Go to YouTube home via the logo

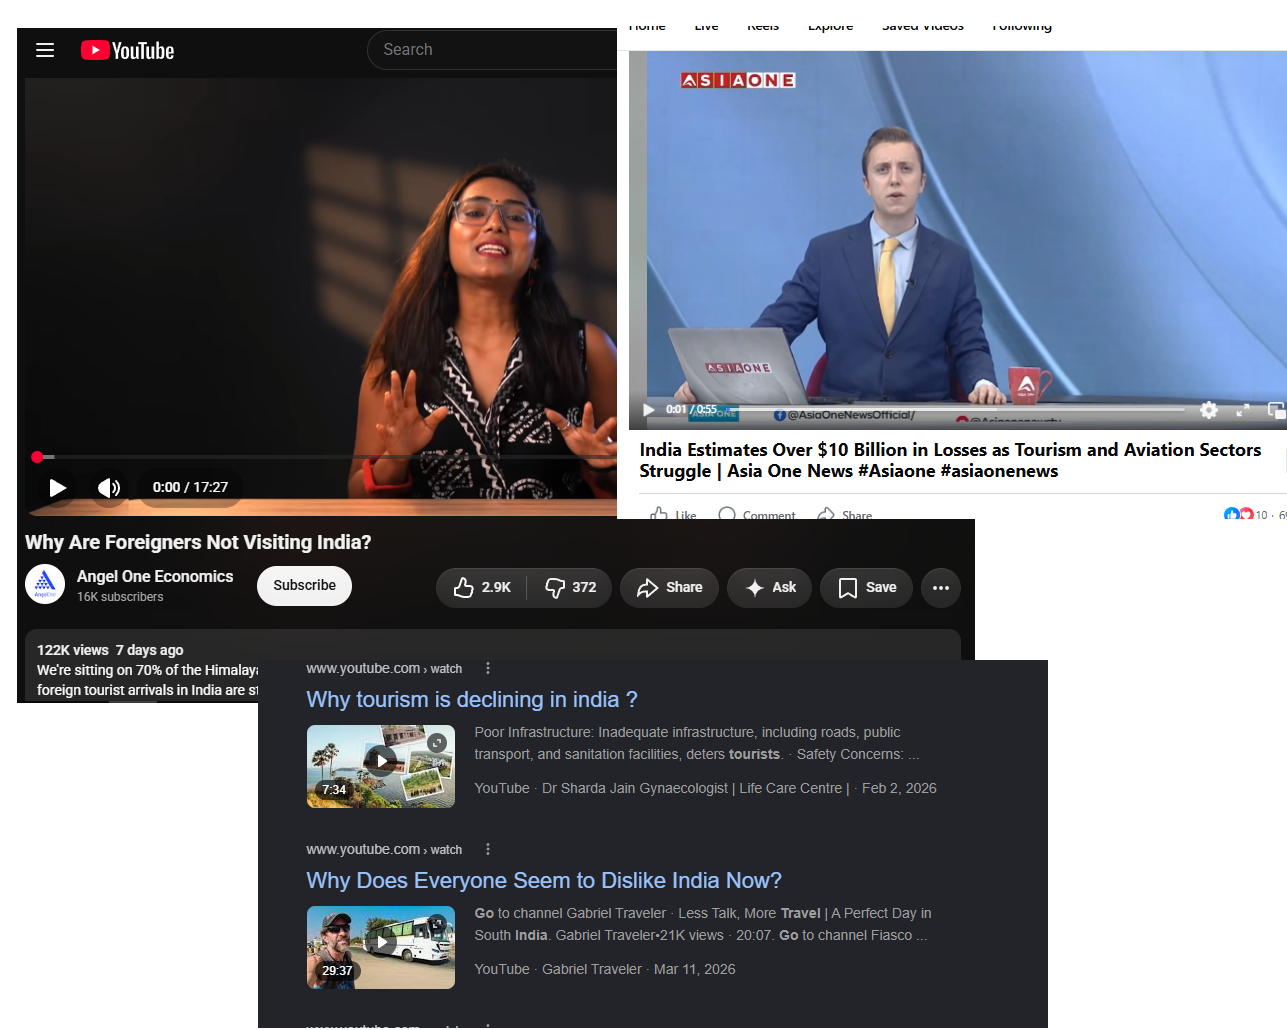127,50
